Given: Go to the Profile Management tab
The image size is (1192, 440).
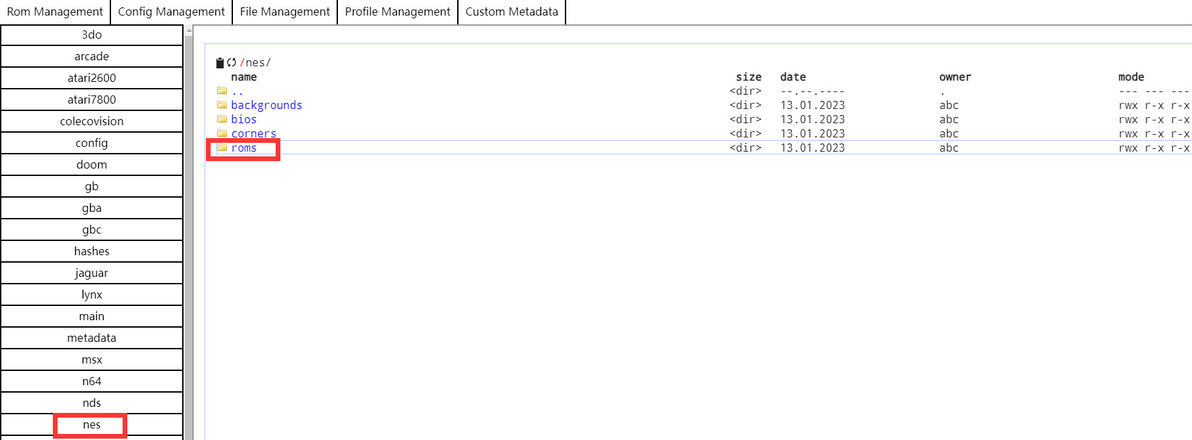Looking at the screenshot, I should pos(398,12).
